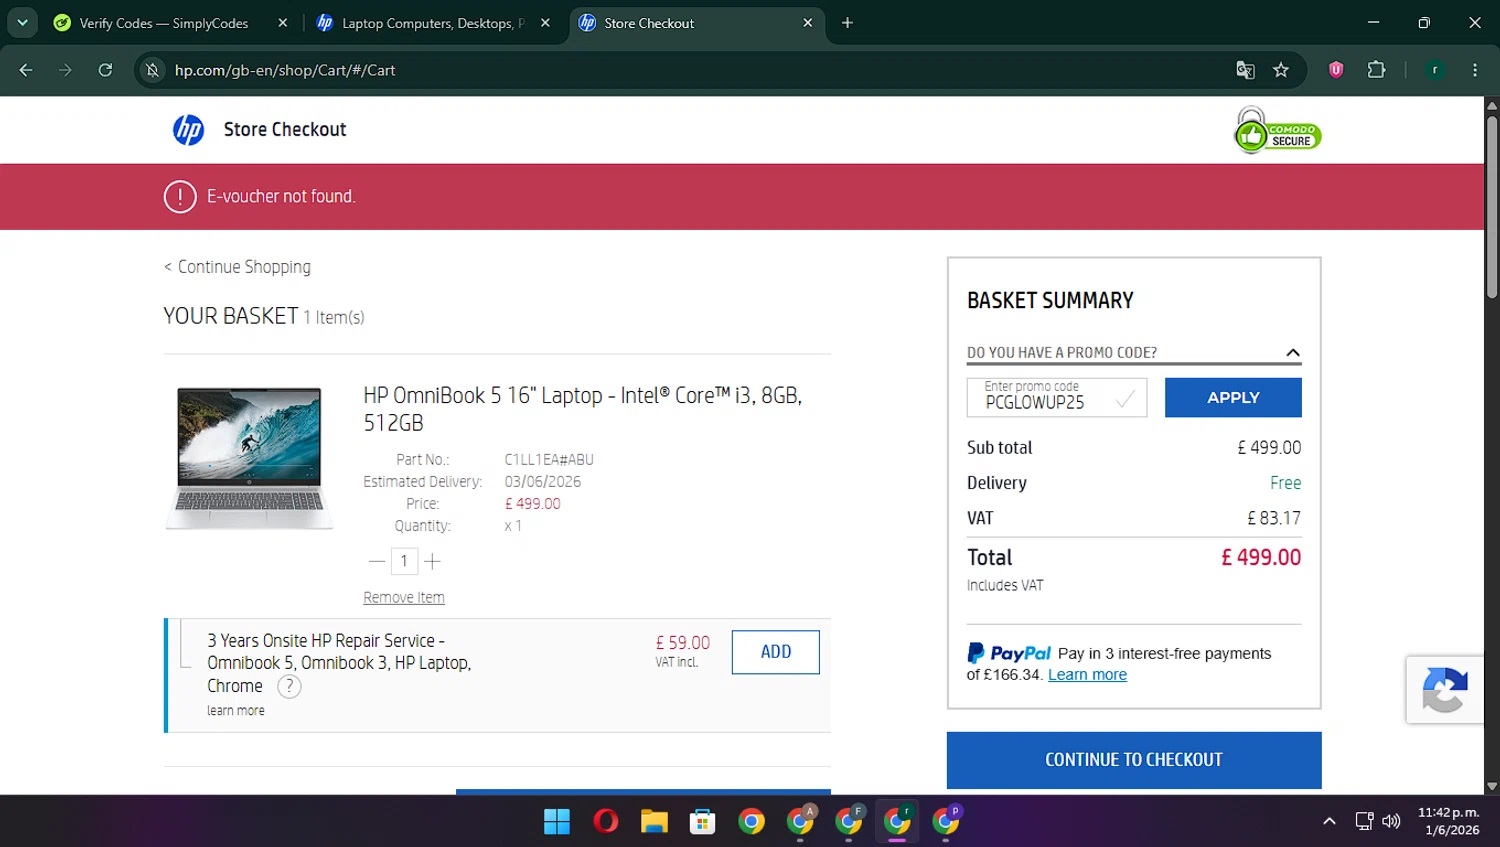Click scrollbar down arrow
Image resolution: width=1500 pixels, height=847 pixels.
[1492, 787]
